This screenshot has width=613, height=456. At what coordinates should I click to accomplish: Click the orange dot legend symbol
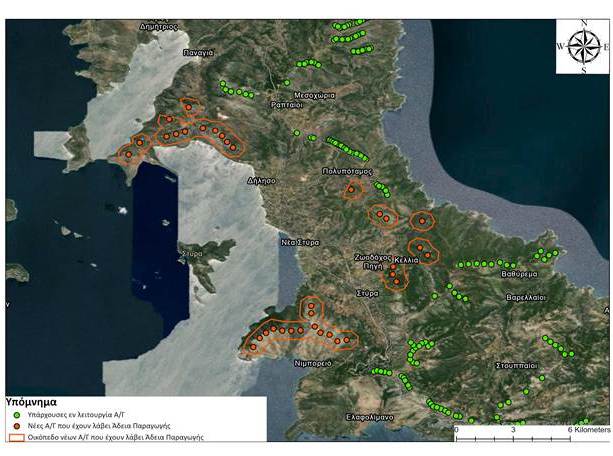click(x=17, y=425)
